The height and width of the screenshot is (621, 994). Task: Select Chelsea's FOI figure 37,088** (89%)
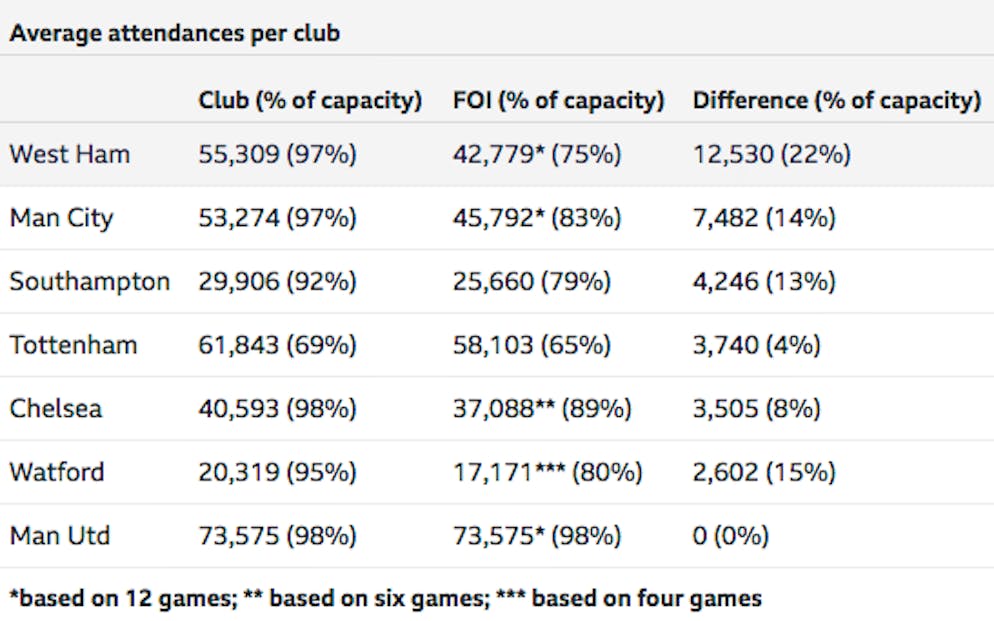coord(541,408)
